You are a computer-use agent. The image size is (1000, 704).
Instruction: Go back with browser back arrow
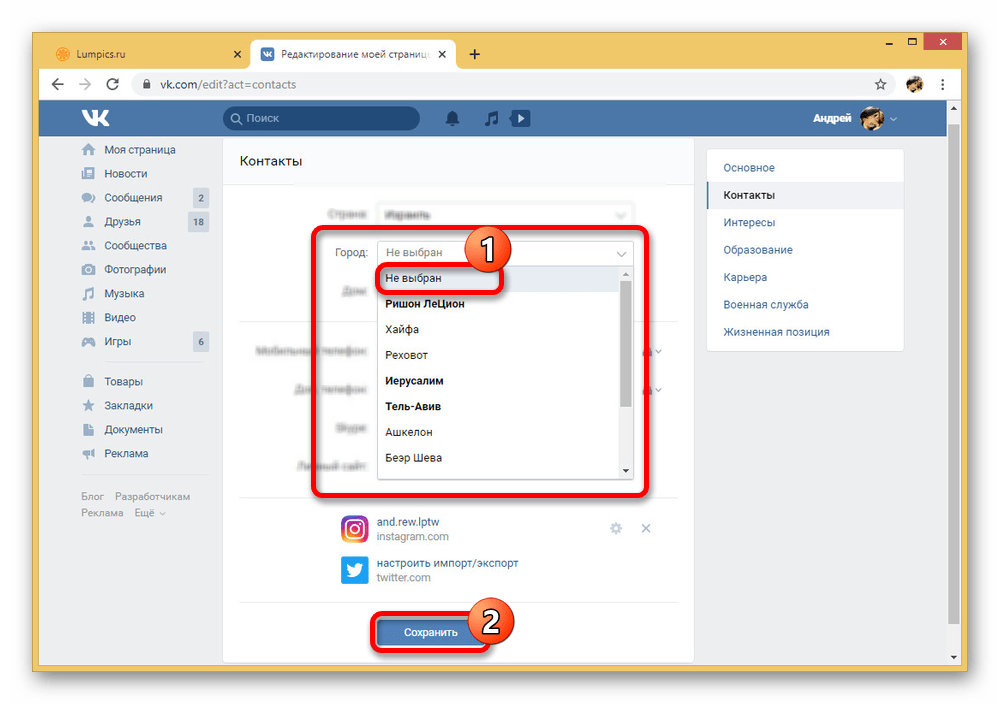[58, 84]
